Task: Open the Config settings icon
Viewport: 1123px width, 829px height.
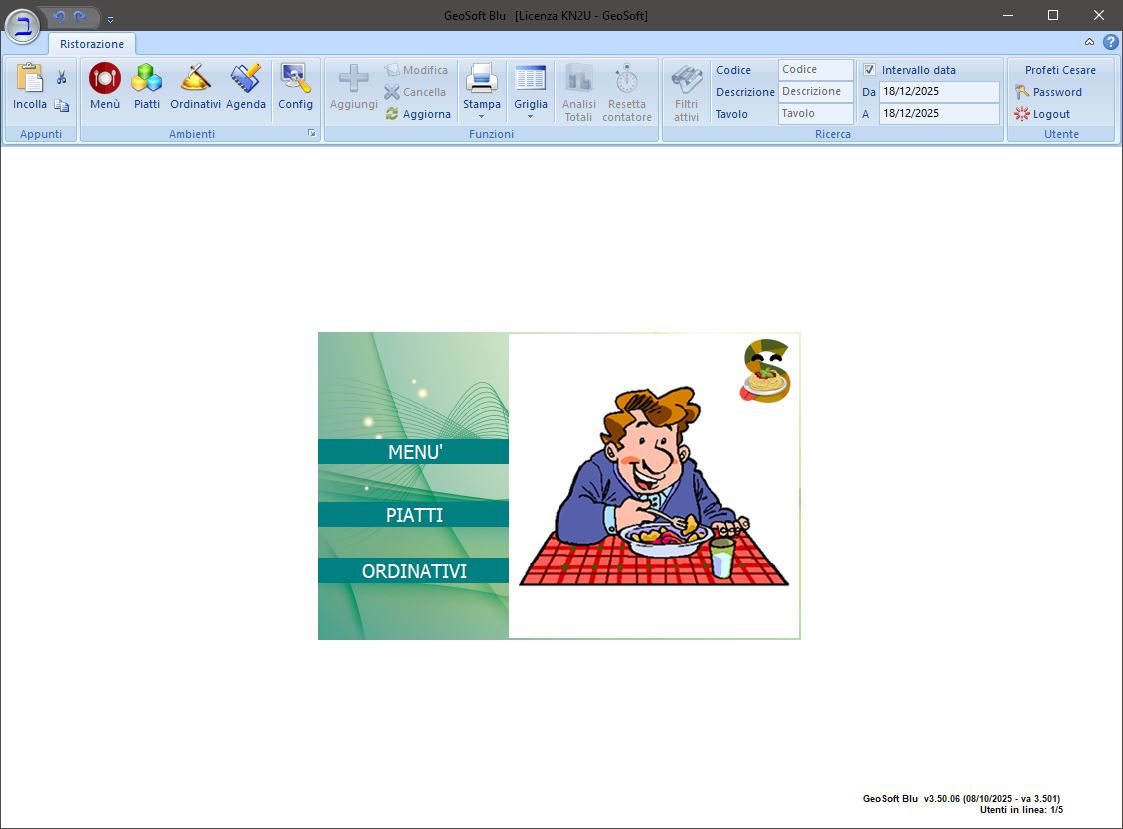Action: tap(295, 79)
